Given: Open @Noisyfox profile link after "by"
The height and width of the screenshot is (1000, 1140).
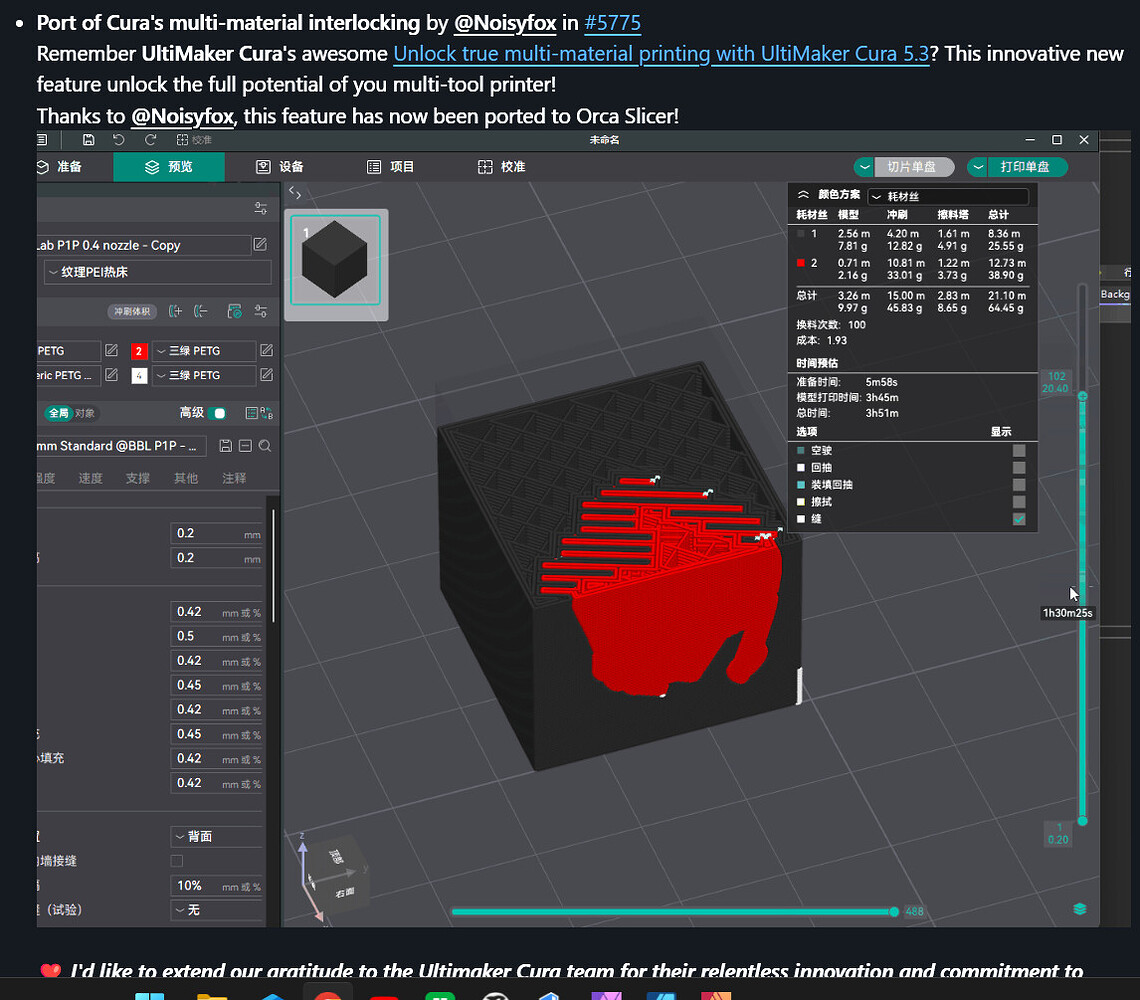Looking at the screenshot, I should click(x=505, y=23).
